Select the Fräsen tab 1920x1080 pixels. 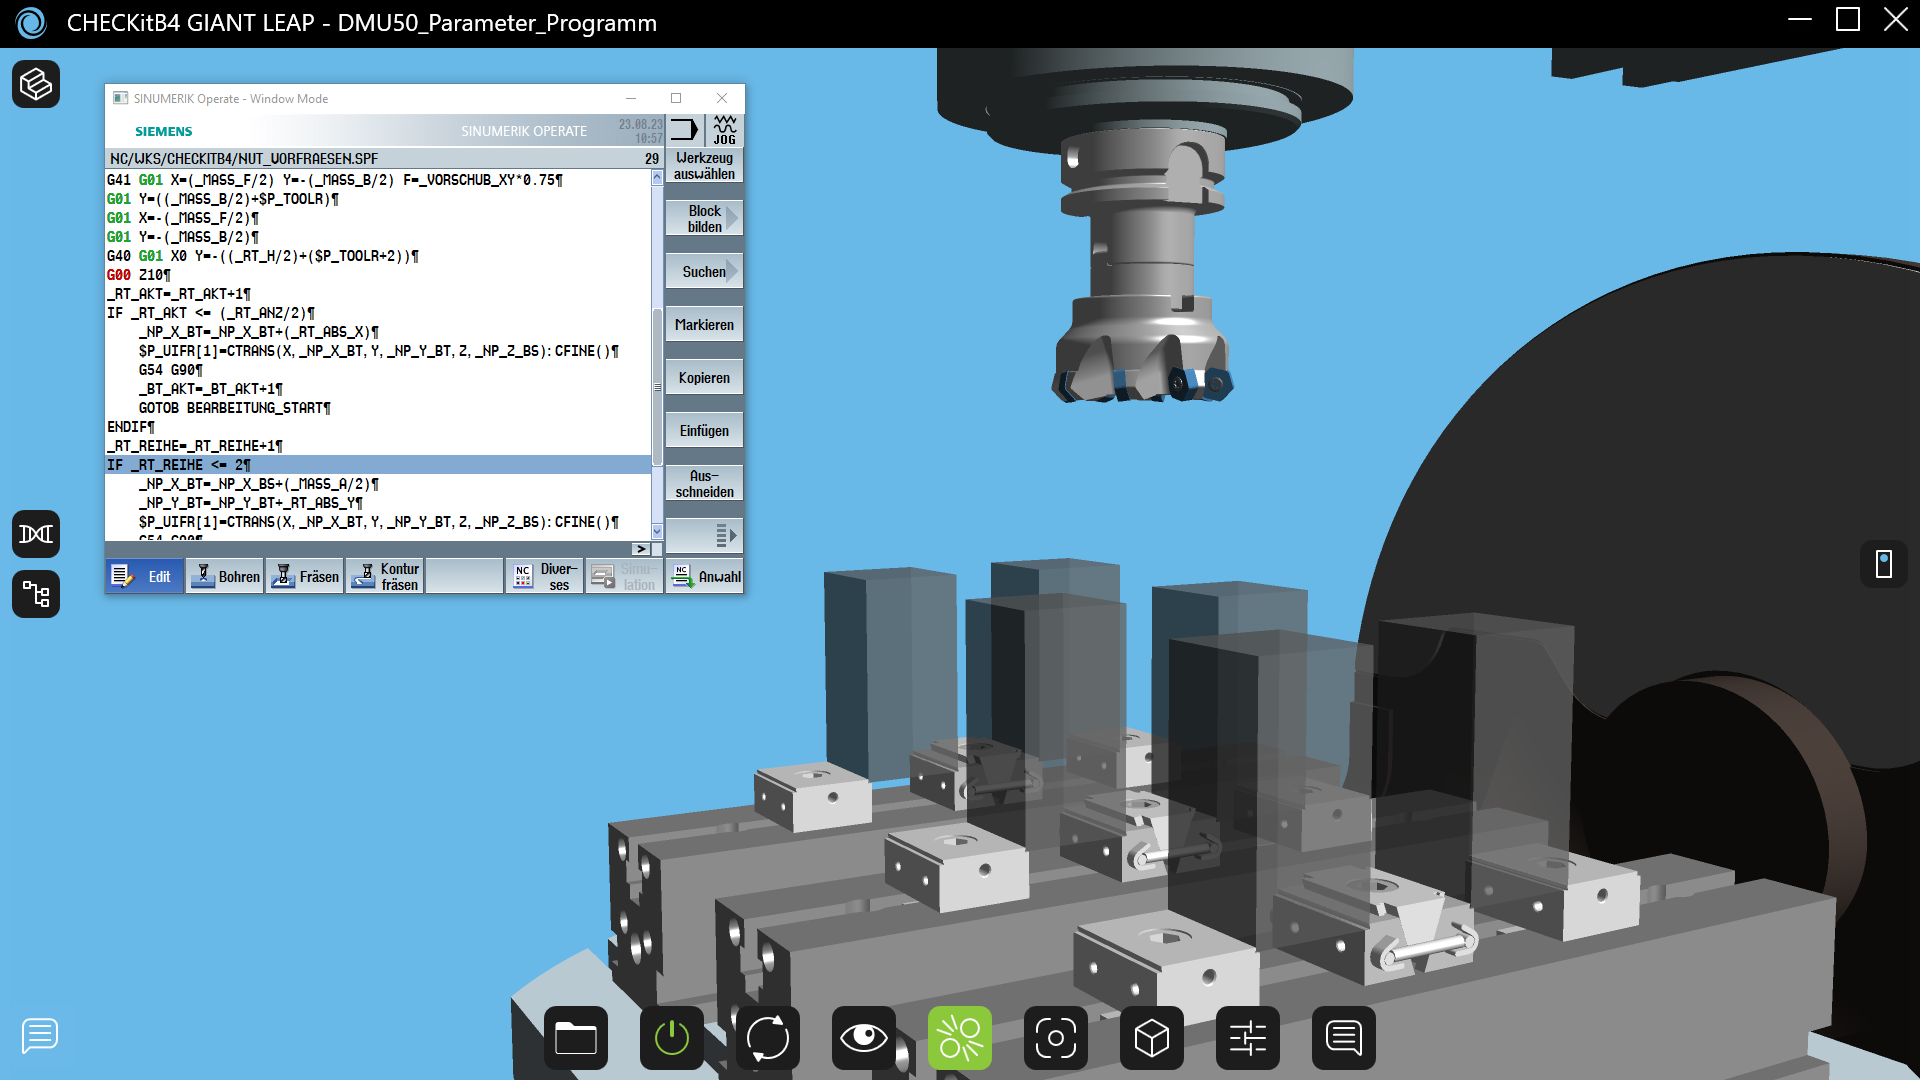pyautogui.click(x=306, y=577)
